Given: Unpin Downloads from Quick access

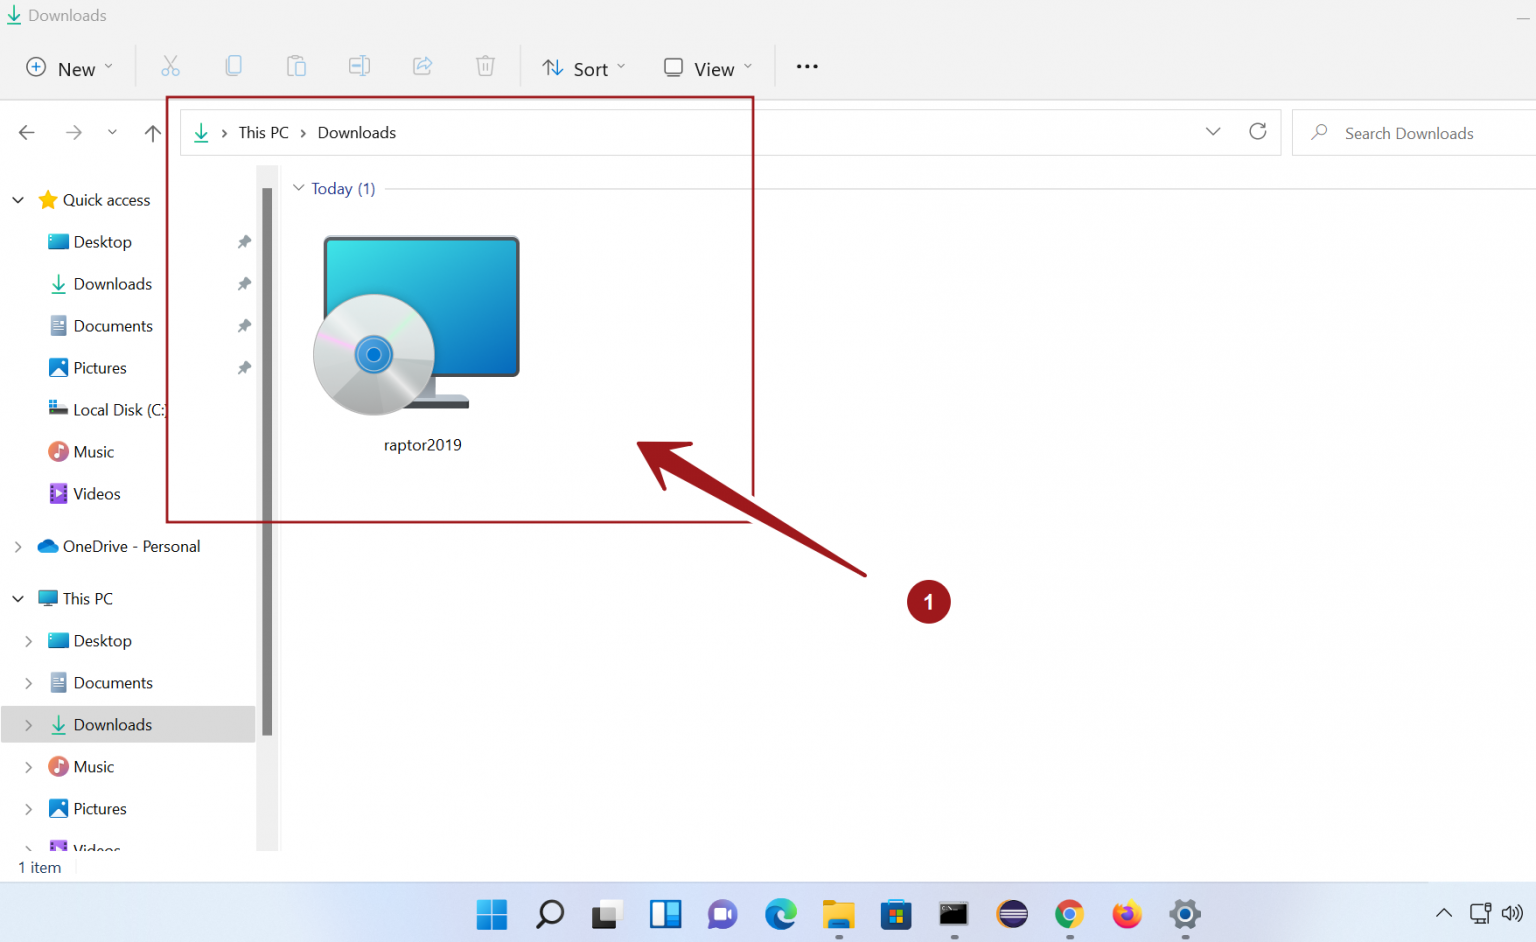Looking at the screenshot, I should pyautogui.click(x=243, y=283).
